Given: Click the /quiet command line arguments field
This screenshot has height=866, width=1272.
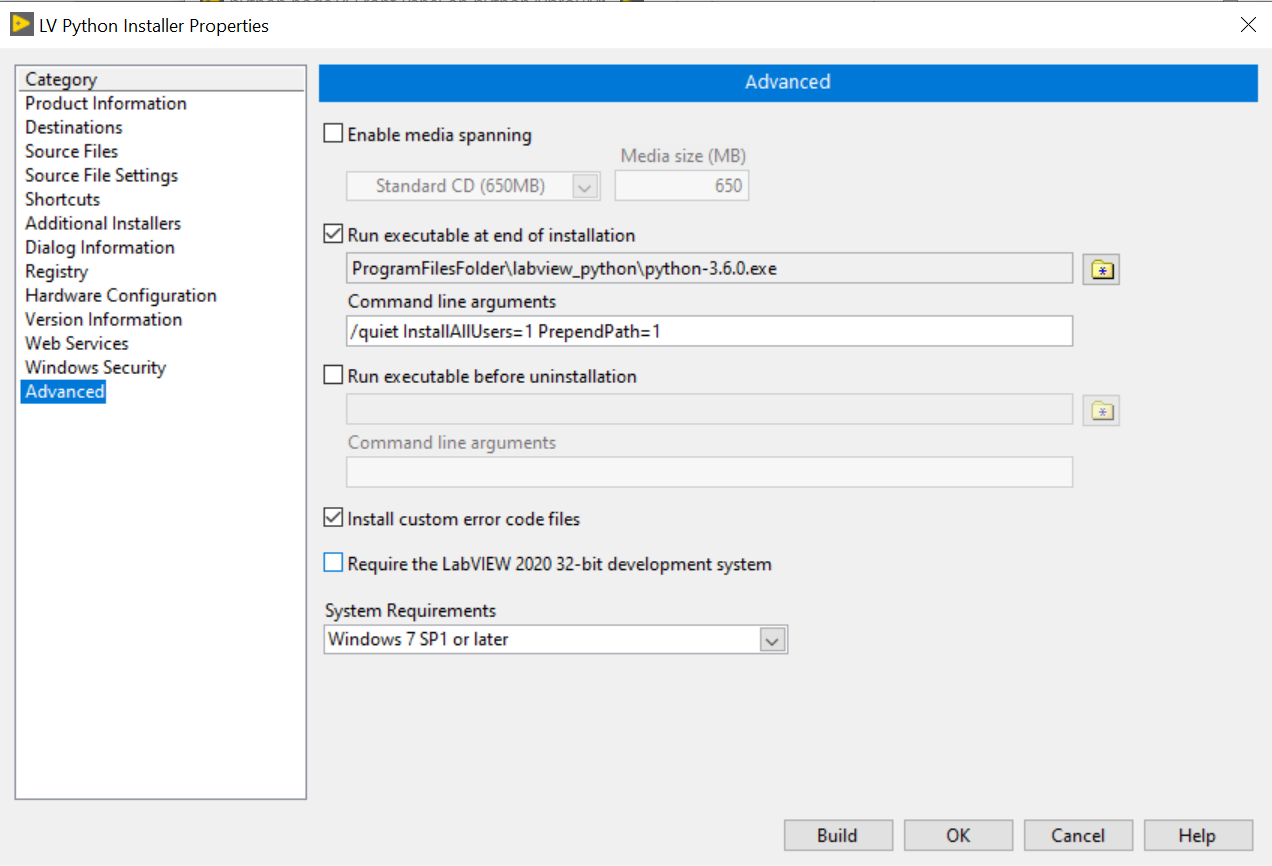Looking at the screenshot, I should (710, 331).
